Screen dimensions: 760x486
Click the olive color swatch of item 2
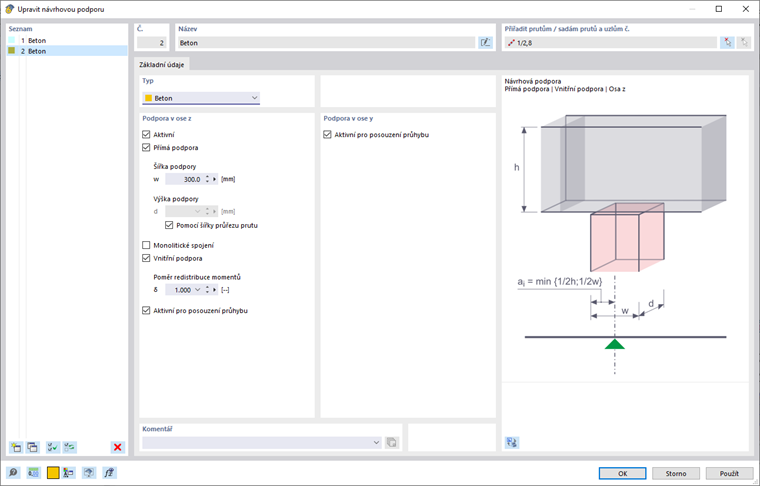12,50
